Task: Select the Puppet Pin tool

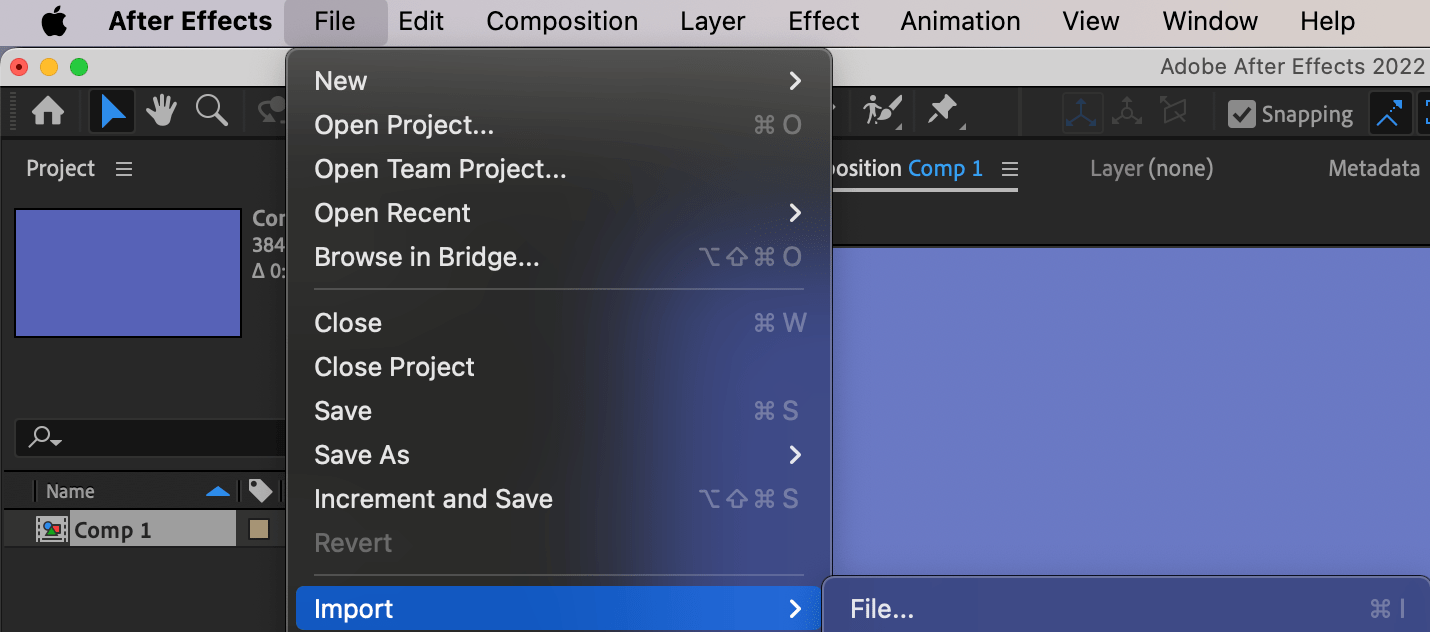Action: [x=943, y=110]
